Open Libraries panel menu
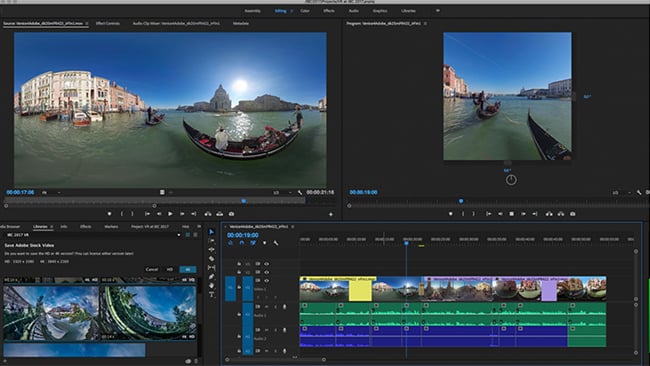 point(51,227)
